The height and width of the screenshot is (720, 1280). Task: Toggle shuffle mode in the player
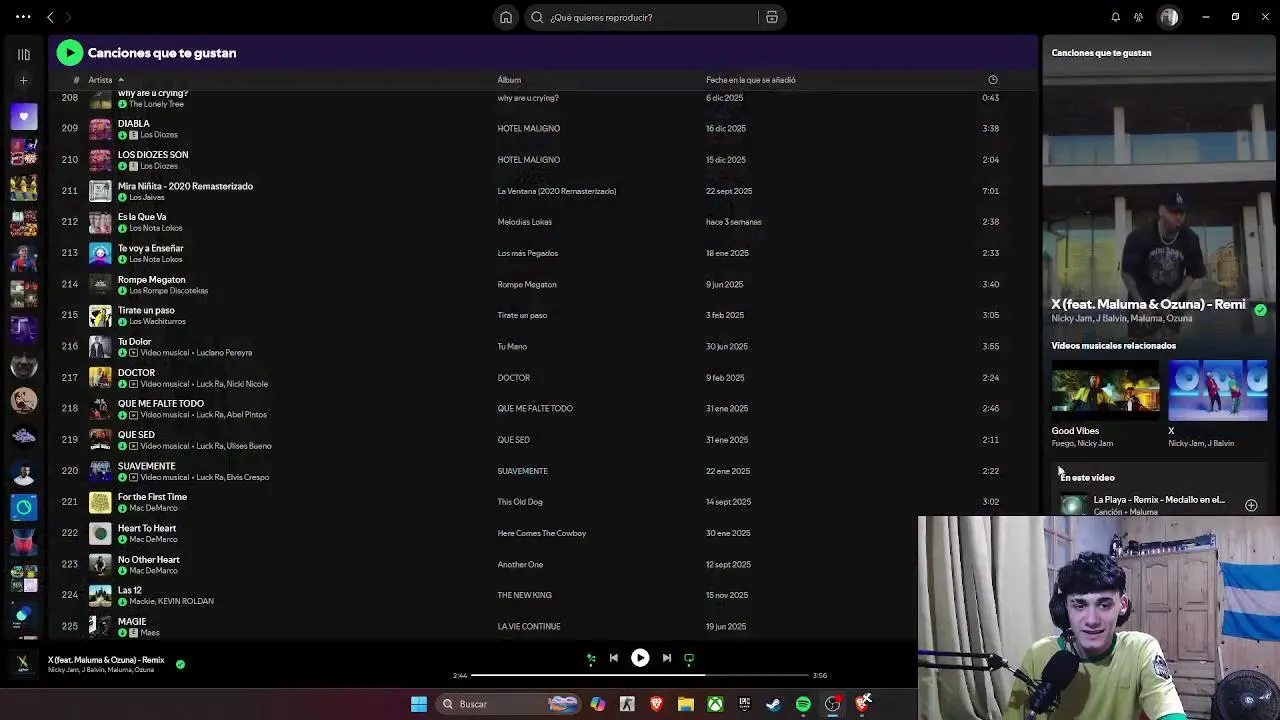point(591,658)
